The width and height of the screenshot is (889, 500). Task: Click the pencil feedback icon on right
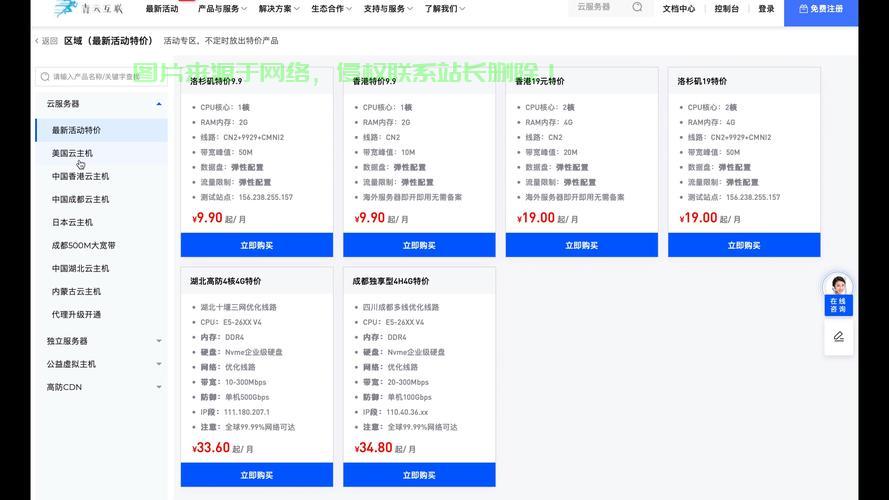coord(838,337)
